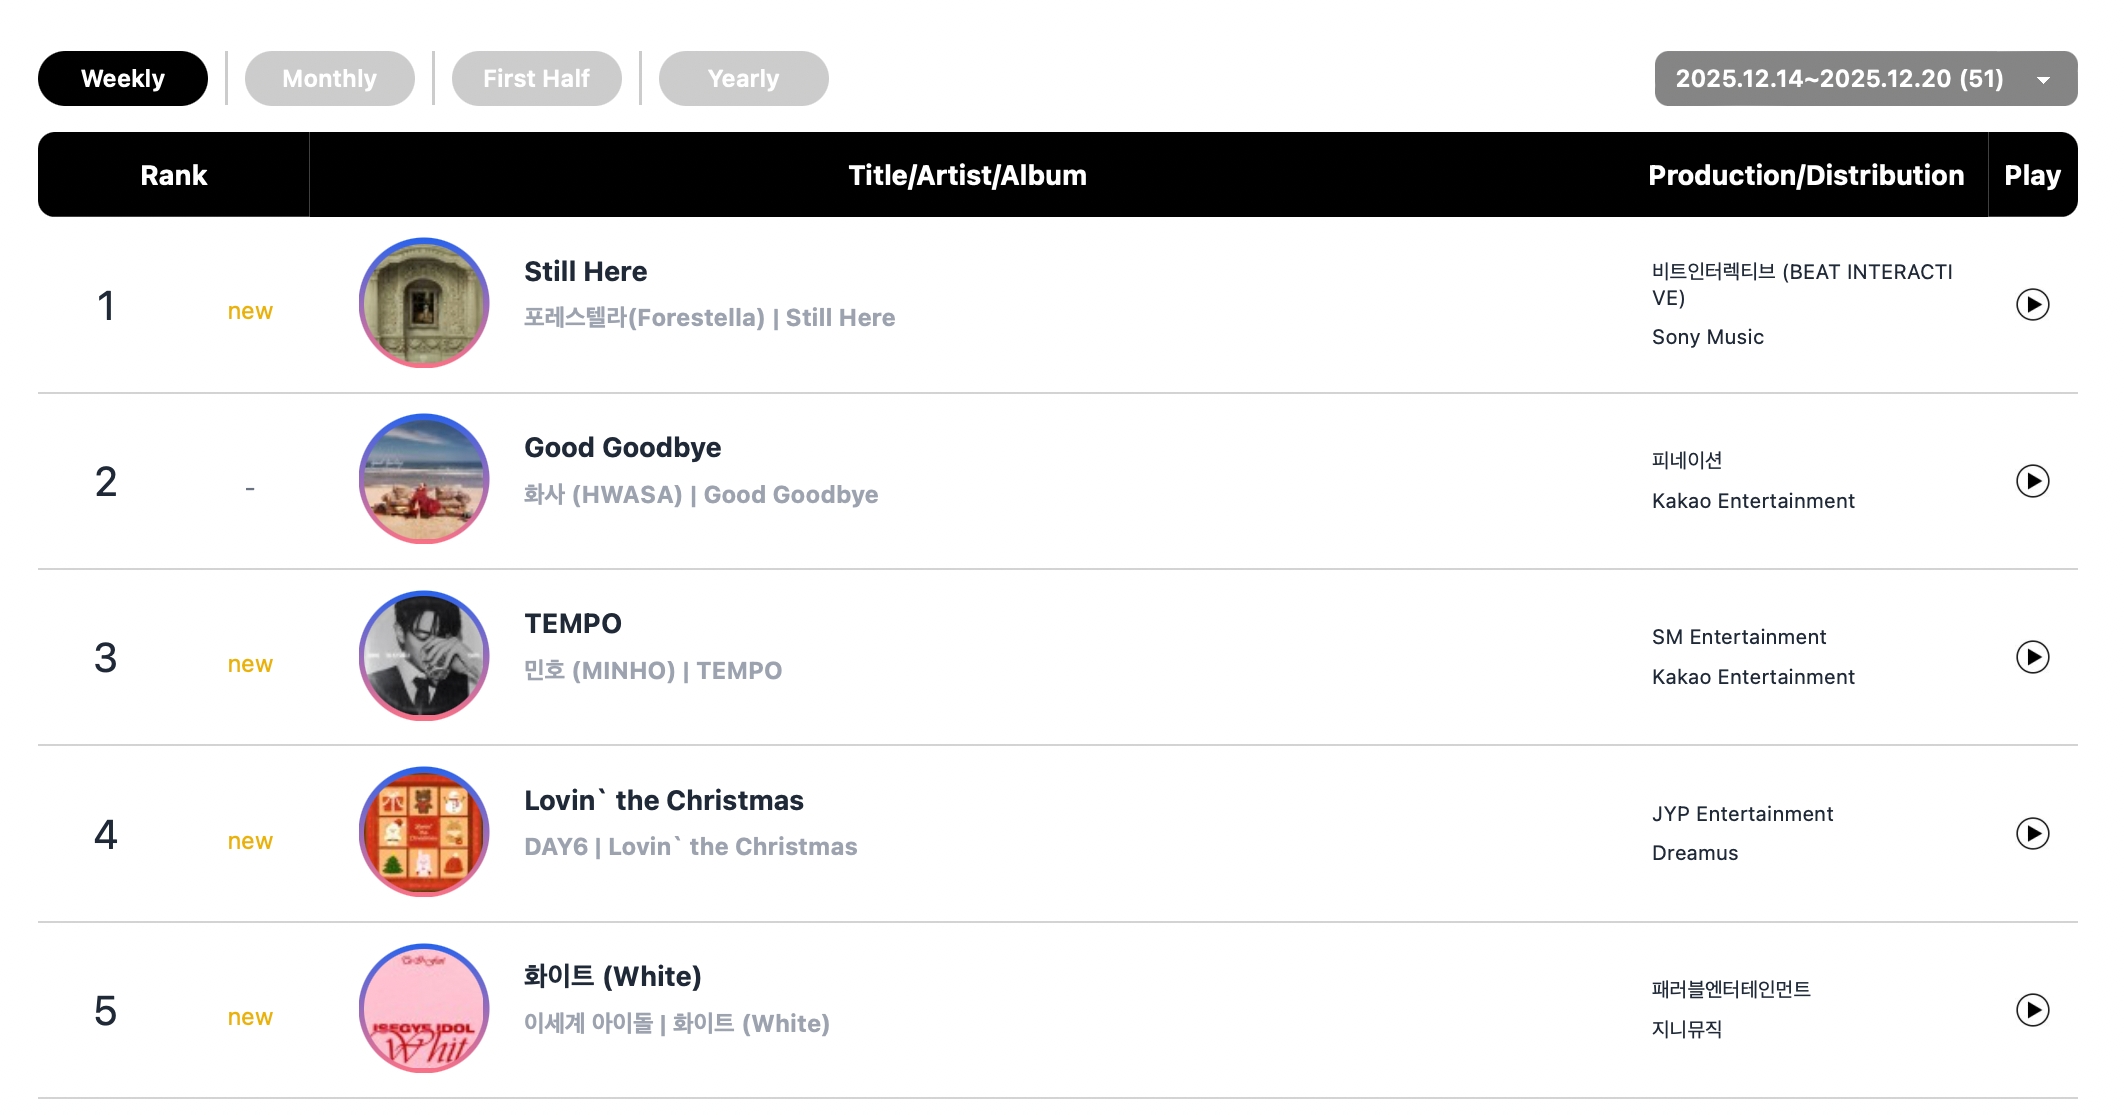Open the pink White album cover

pos(424,1008)
